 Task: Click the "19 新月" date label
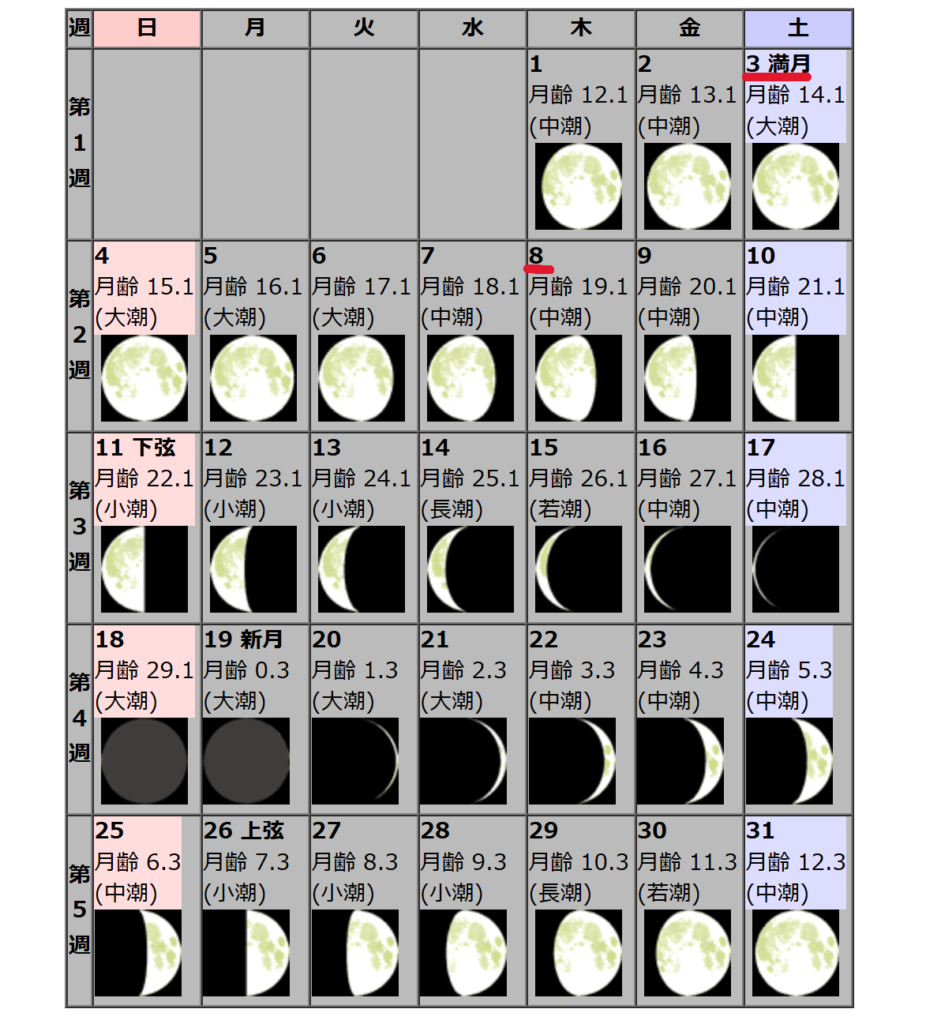point(243,640)
